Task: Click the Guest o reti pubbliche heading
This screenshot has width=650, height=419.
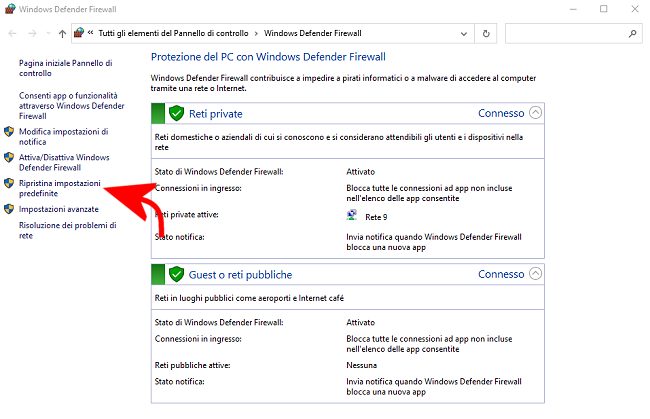Action: point(240,274)
